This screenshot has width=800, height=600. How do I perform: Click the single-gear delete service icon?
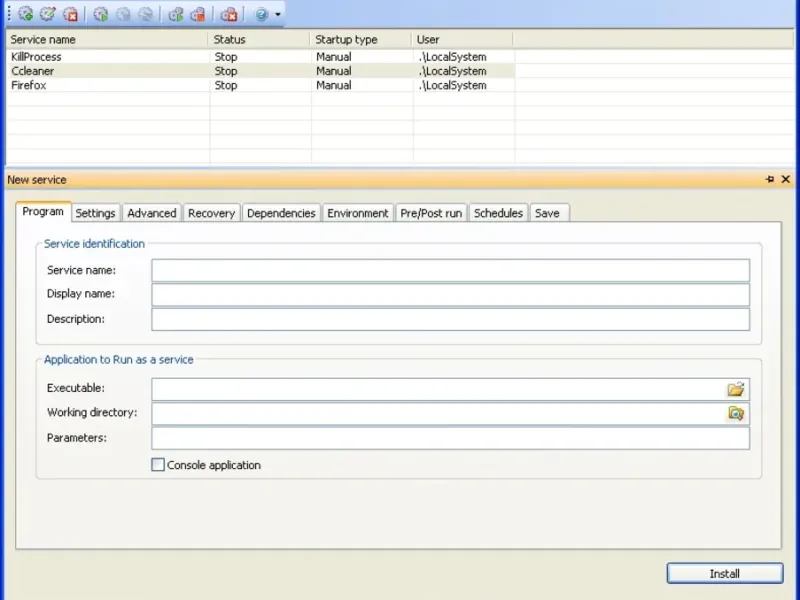click(x=70, y=14)
